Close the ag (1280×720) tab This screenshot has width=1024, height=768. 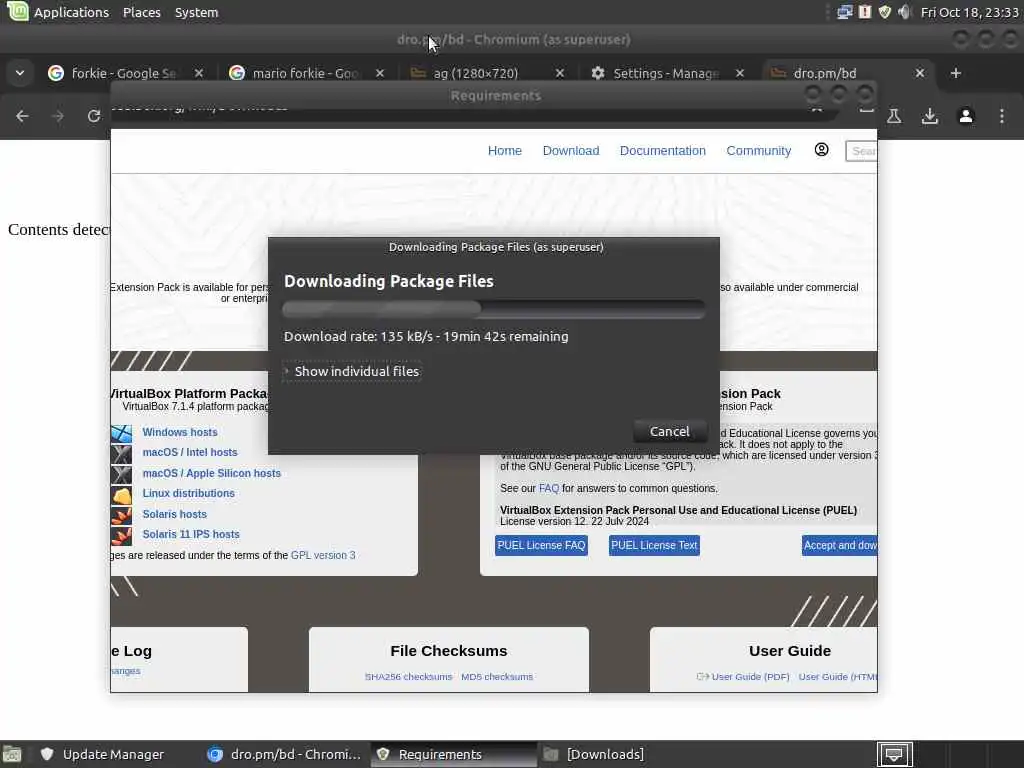pyautogui.click(x=560, y=73)
